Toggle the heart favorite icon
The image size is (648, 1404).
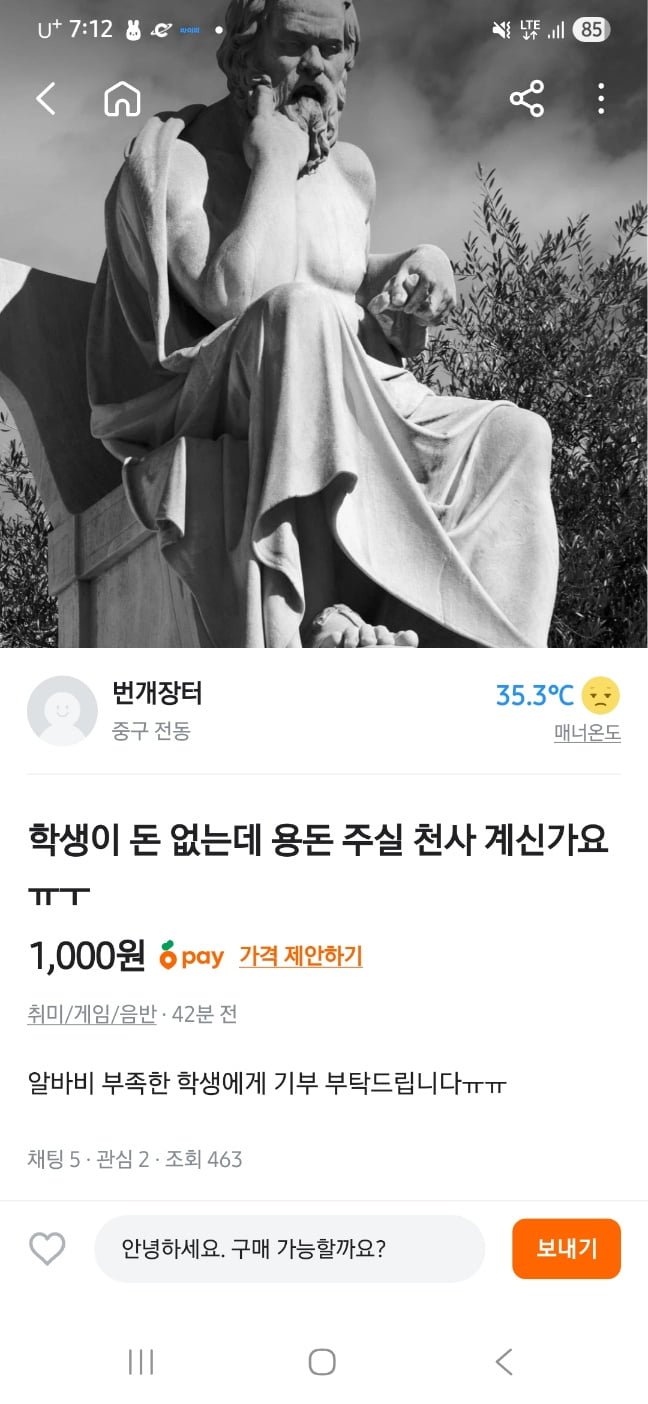point(47,1248)
